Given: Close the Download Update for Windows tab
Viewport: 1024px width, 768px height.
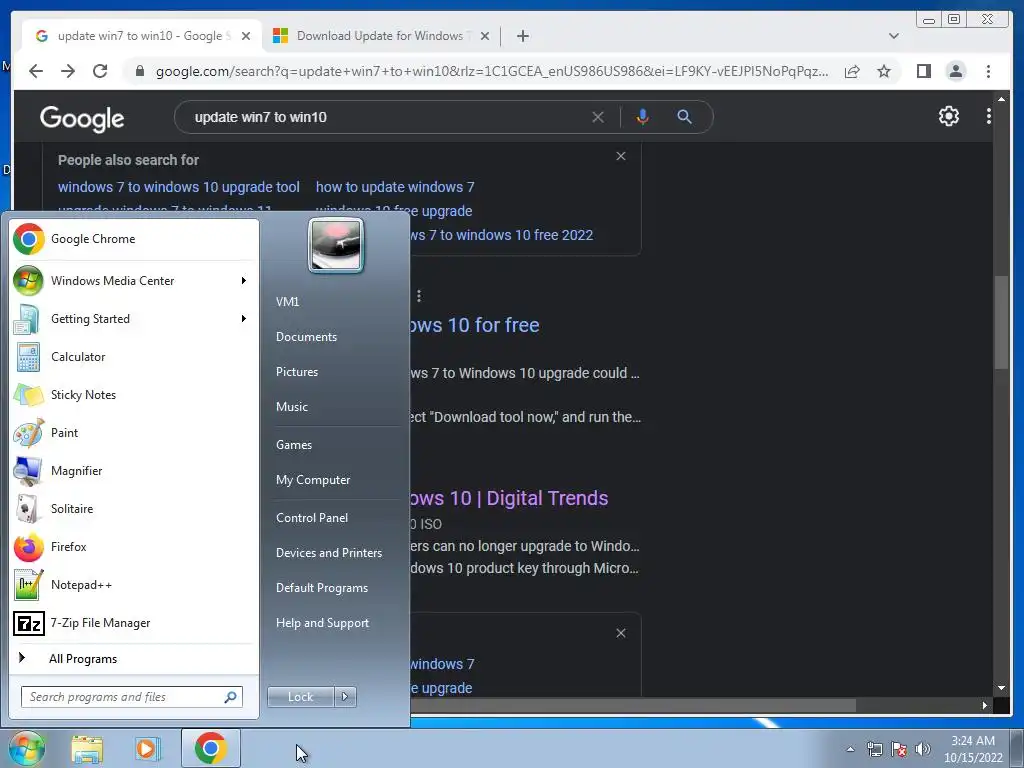Looking at the screenshot, I should 485,36.
